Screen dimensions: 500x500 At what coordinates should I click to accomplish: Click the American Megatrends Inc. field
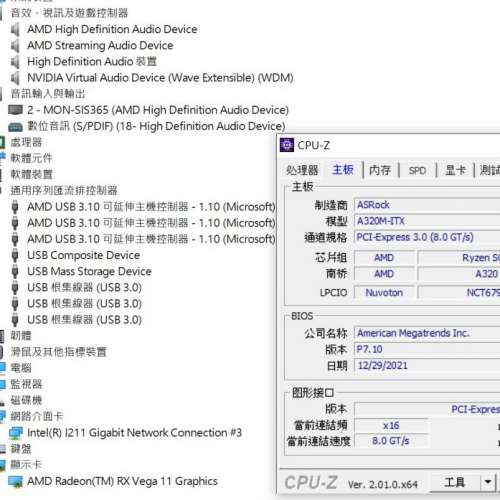(427, 333)
